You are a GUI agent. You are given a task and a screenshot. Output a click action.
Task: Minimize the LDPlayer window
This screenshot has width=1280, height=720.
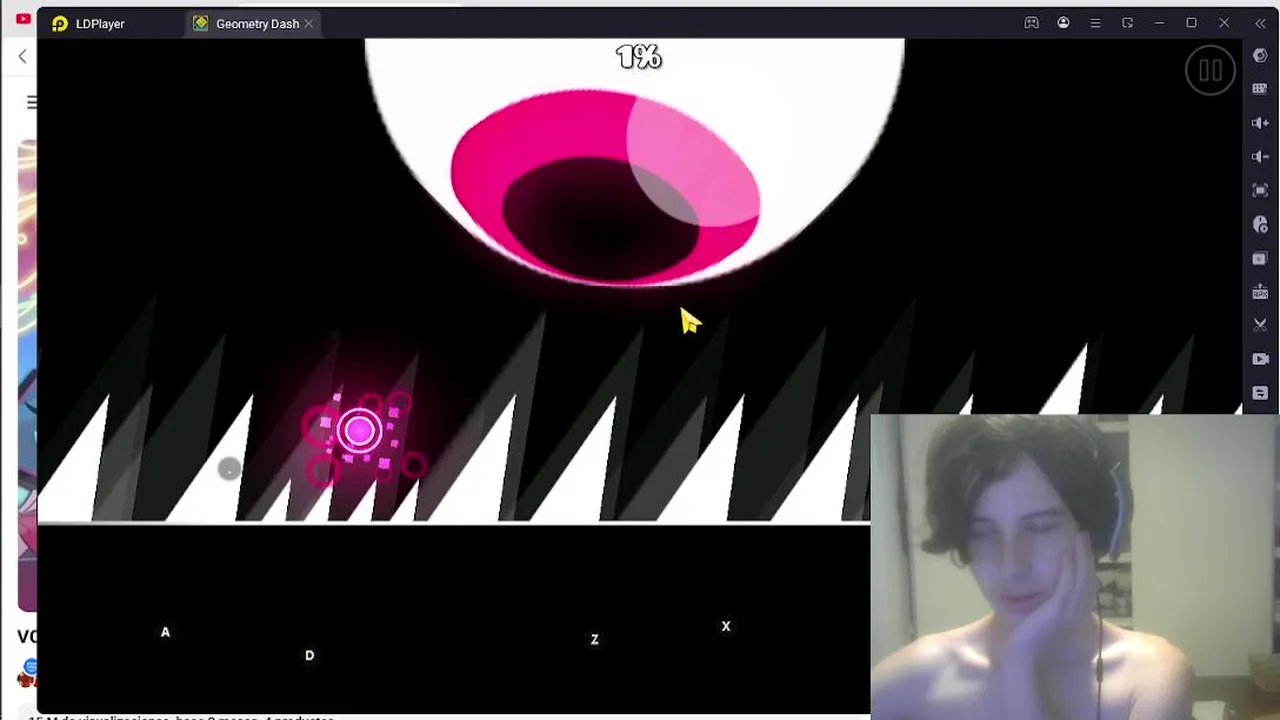(1159, 23)
